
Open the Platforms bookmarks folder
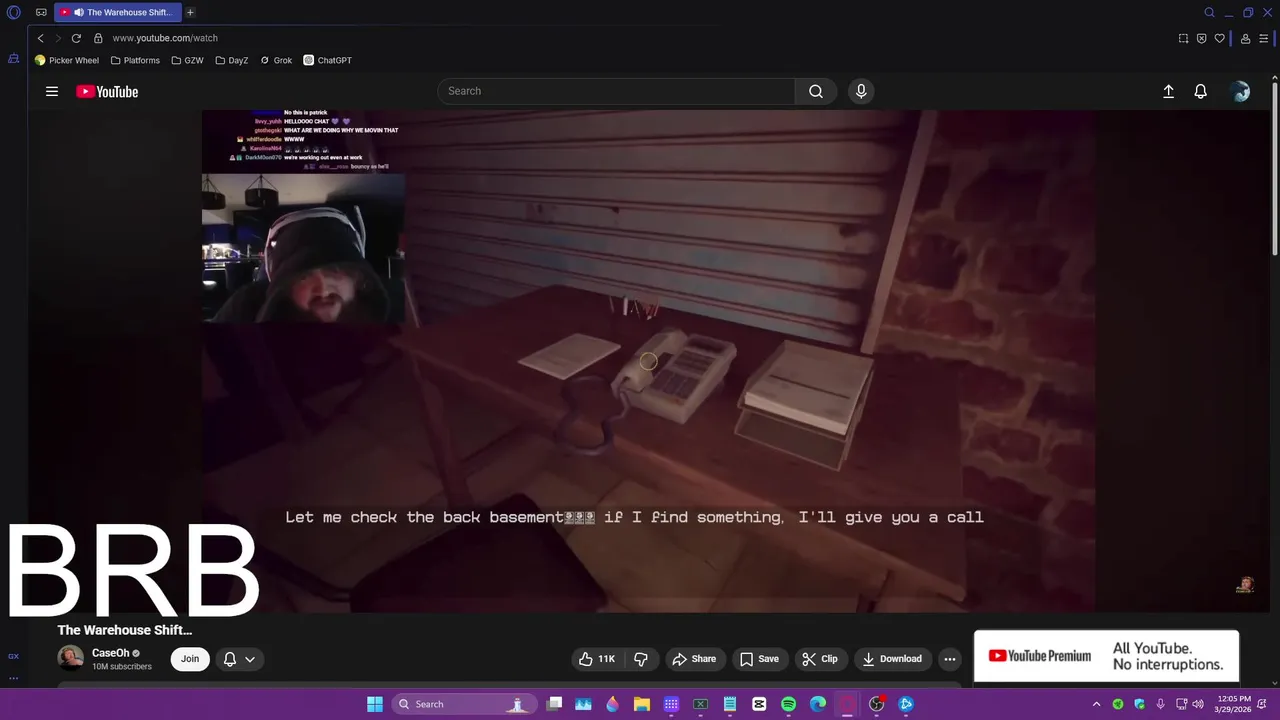point(135,60)
